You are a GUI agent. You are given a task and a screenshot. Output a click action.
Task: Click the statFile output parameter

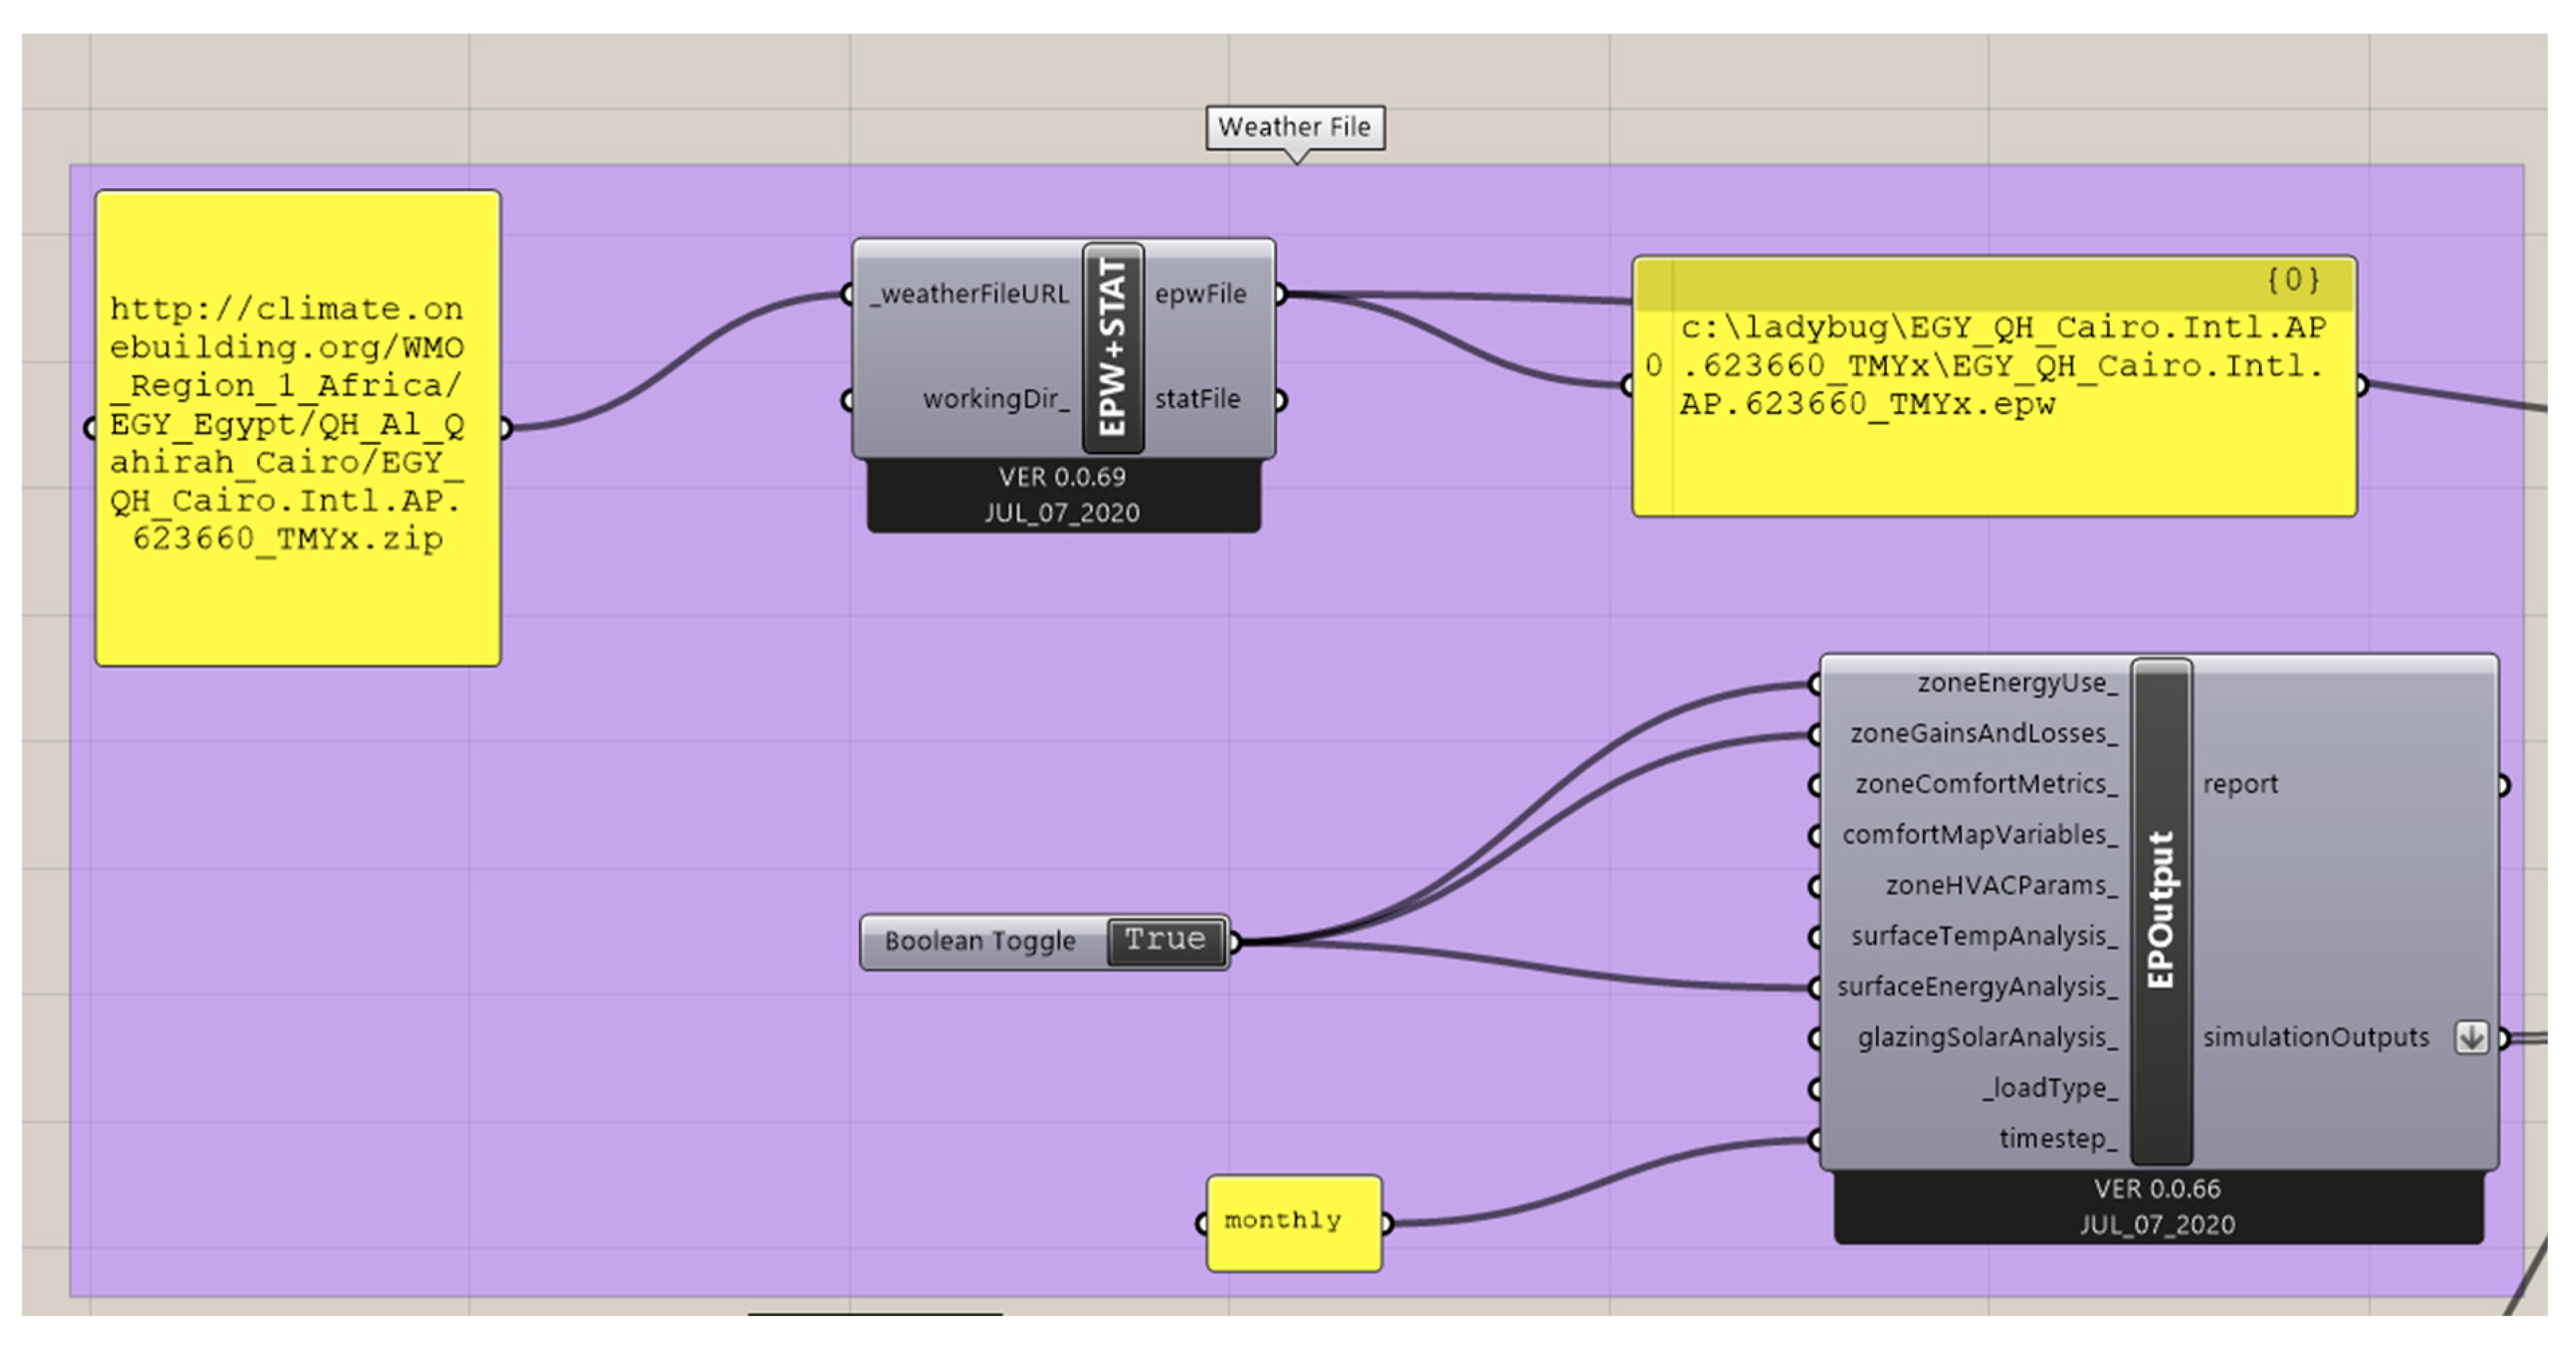coord(1197,399)
